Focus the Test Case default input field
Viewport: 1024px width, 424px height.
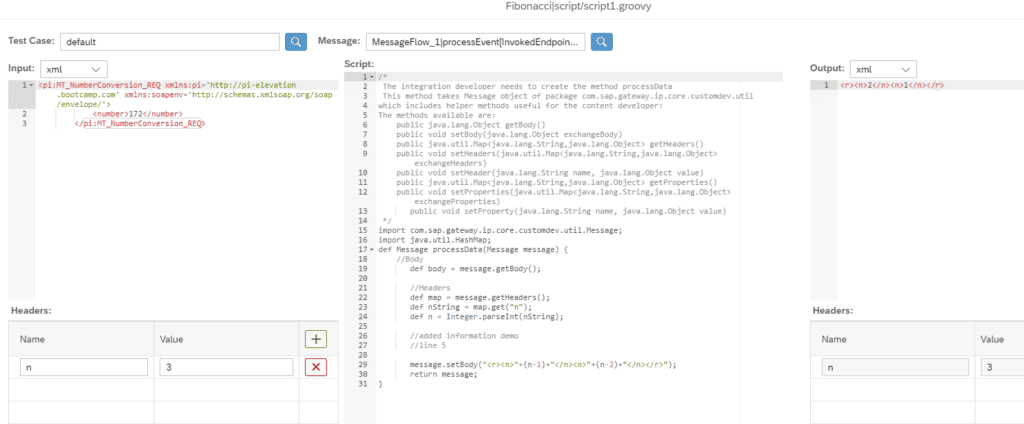[x=170, y=41]
